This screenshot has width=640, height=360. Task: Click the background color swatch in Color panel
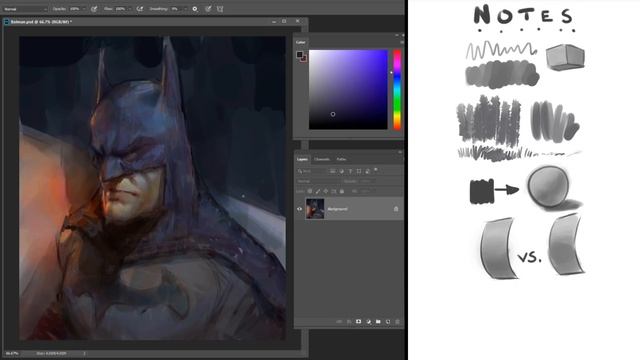[x=304, y=58]
